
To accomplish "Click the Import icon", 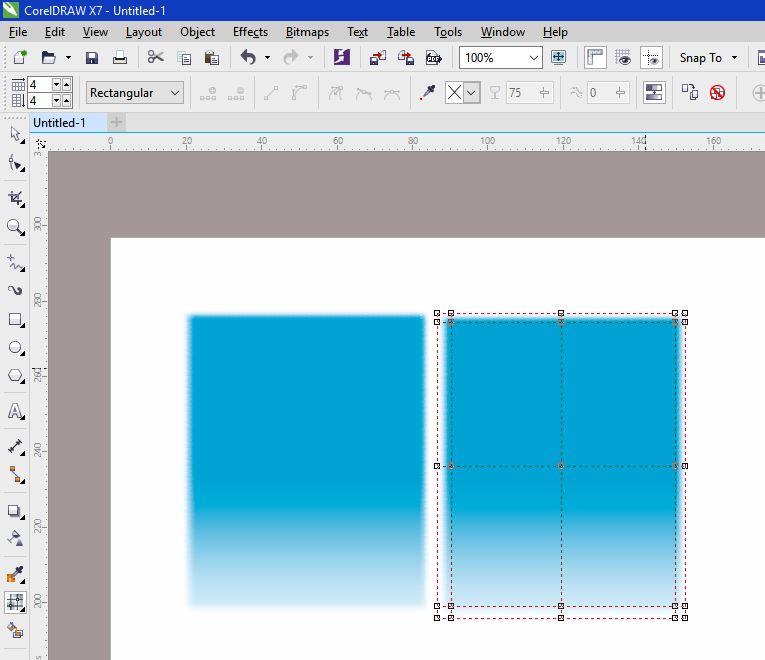I will tap(378, 58).
